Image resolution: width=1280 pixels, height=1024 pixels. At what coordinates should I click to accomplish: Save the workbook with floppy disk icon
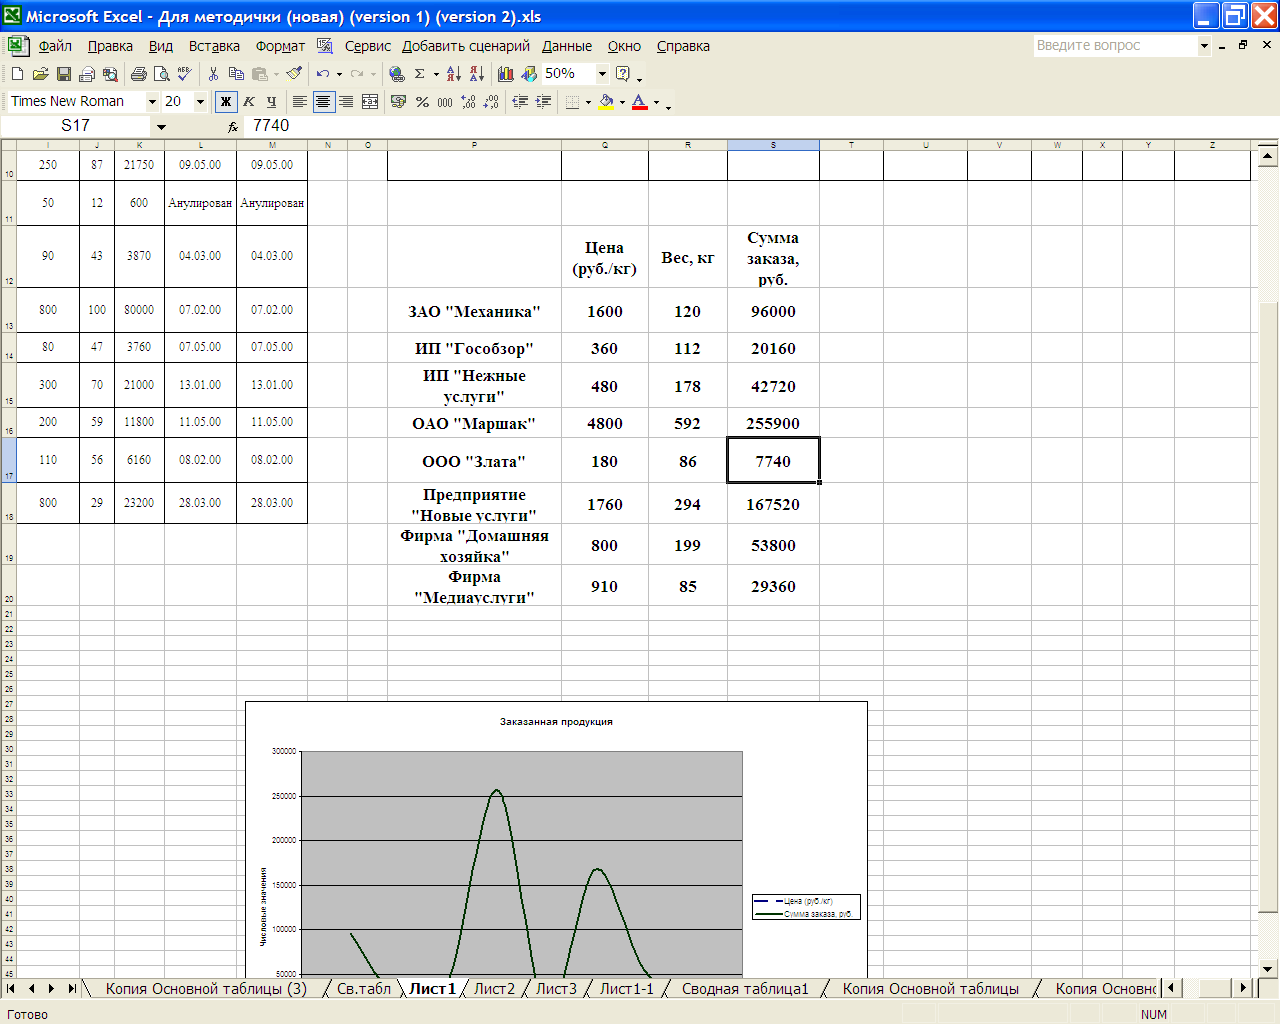coord(63,74)
